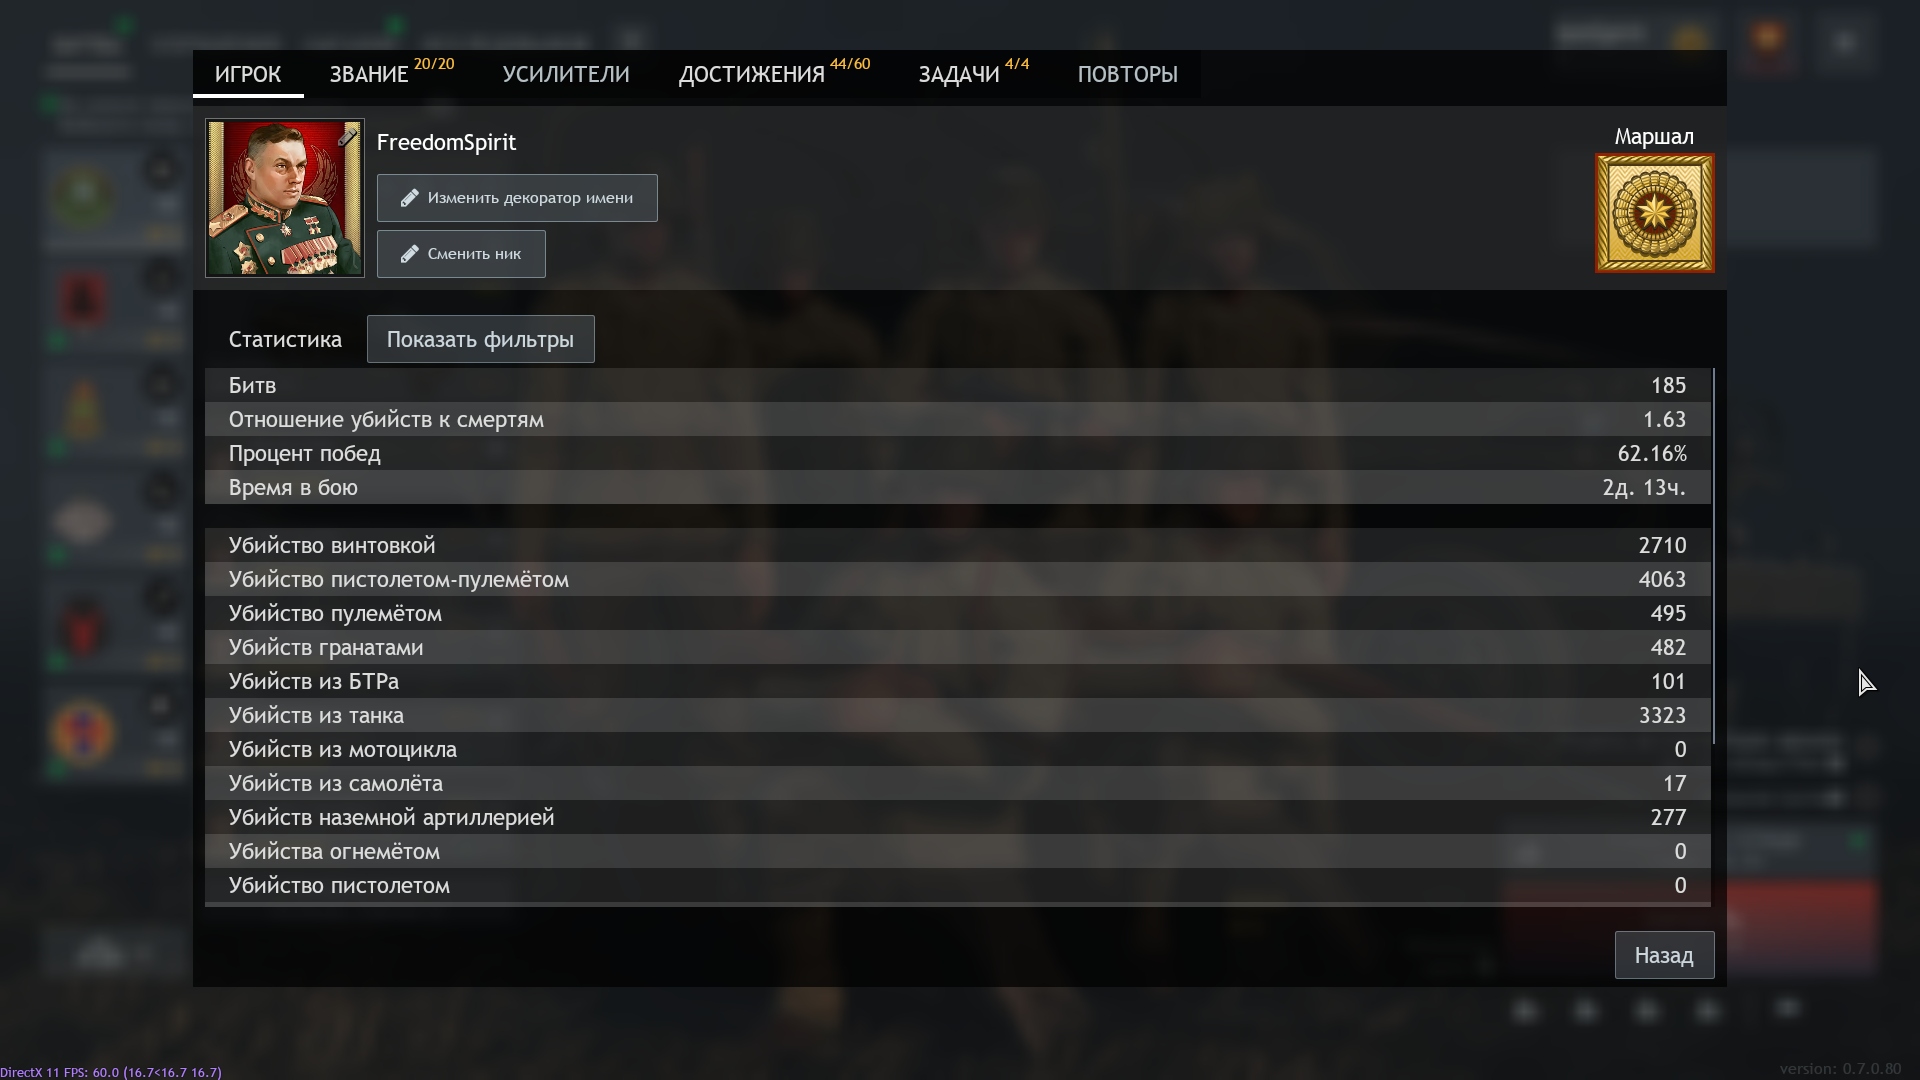The height and width of the screenshot is (1080, 1920).
Task: Select the ЗАДАЧИ tab
Action: (x=959, y=75)
